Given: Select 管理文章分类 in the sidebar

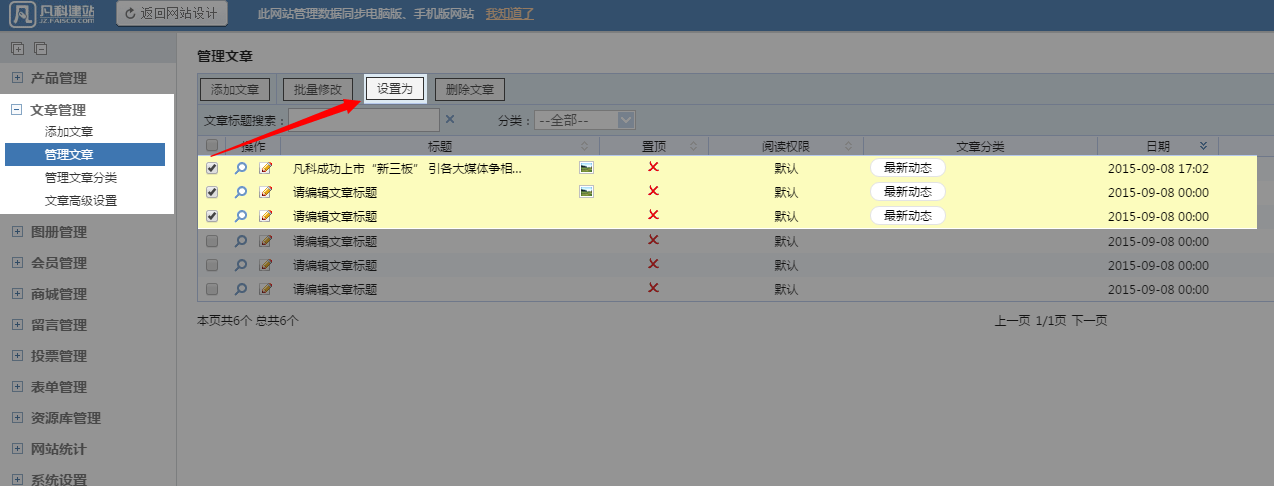Looking at the screenshot, I should click(81, 177).
